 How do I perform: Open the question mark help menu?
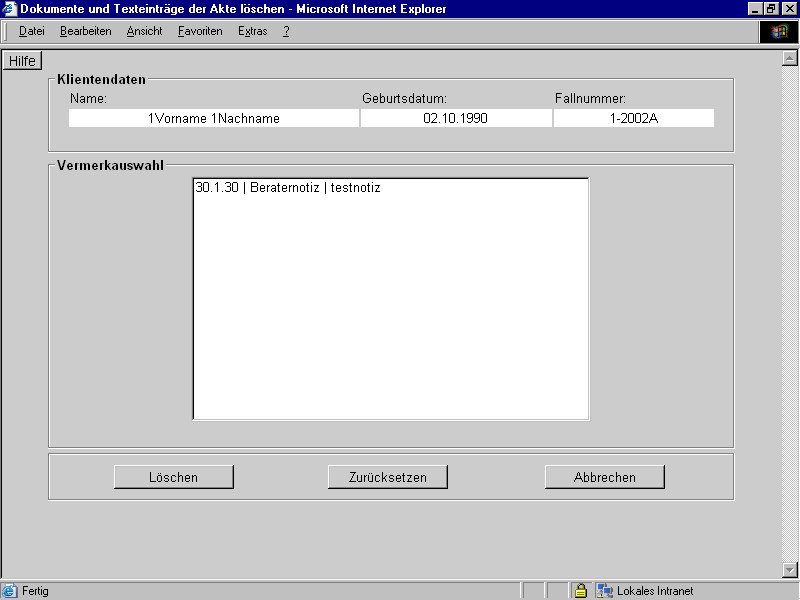point(286,31)
